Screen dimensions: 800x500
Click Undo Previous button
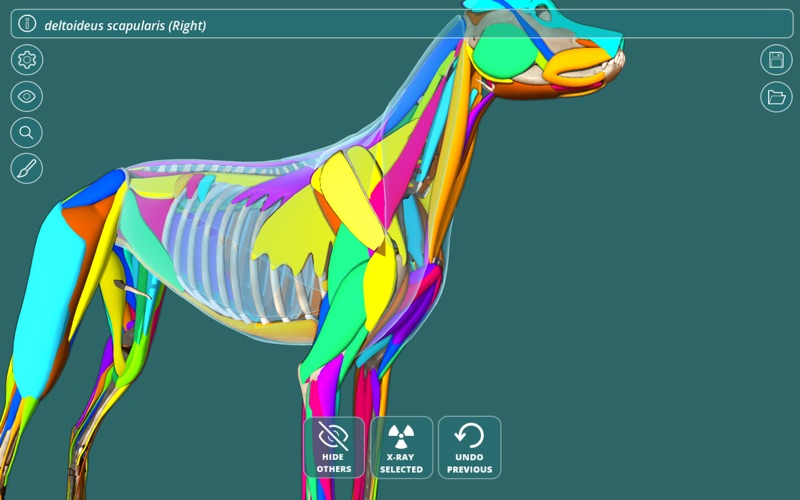tap(469, 447)
